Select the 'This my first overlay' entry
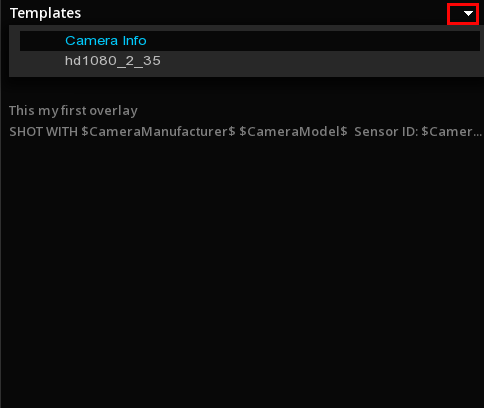The width and height of the screenshot is (484, 408). (73, 111)
